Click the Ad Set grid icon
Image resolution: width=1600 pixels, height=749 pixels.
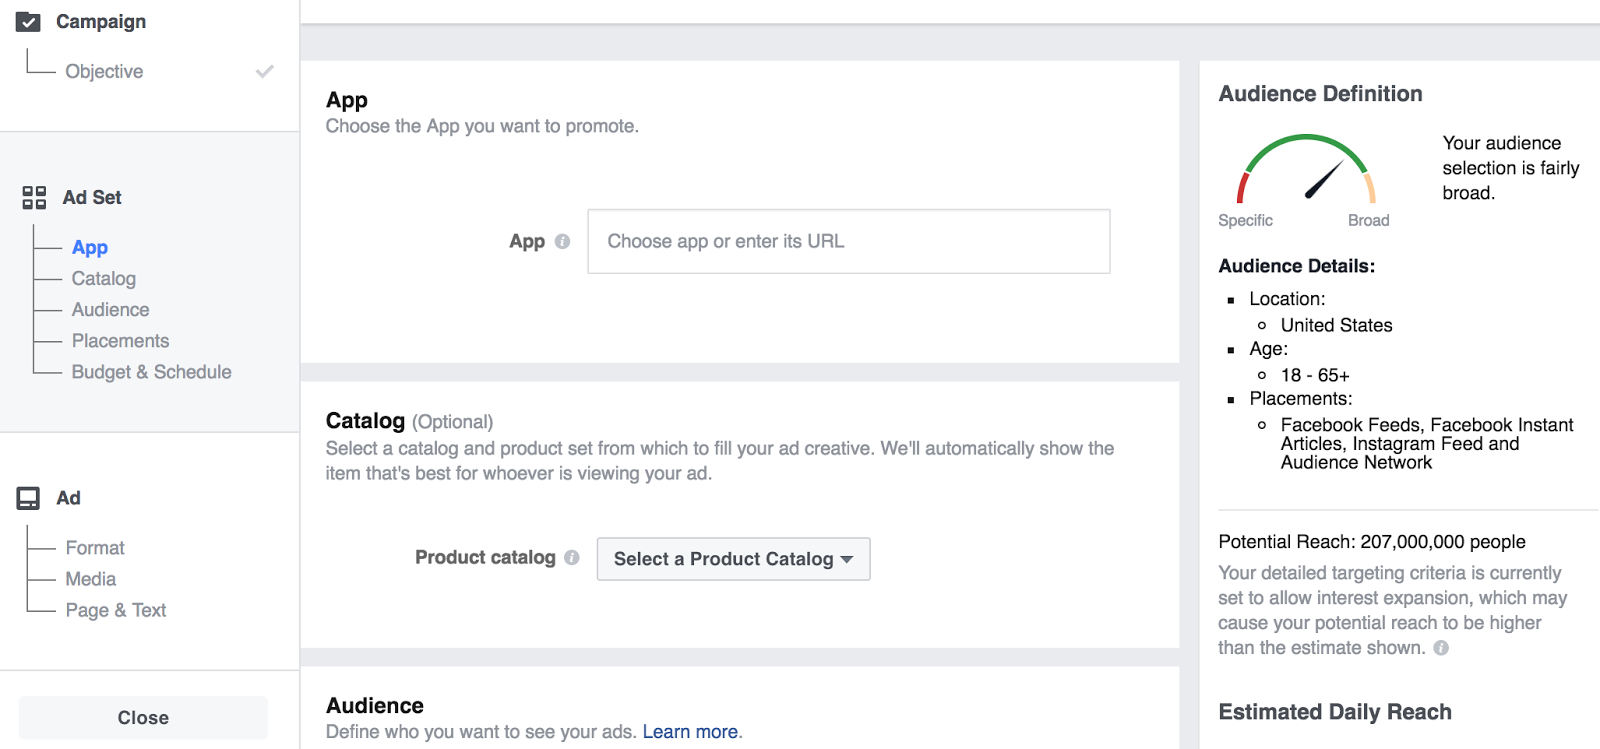tap(34, 198)
